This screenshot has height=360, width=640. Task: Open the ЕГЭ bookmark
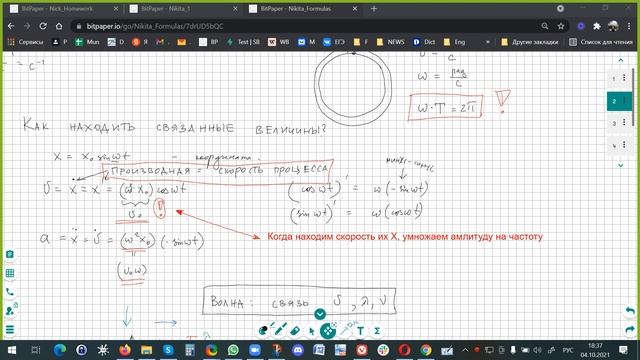tap(334, 42)
